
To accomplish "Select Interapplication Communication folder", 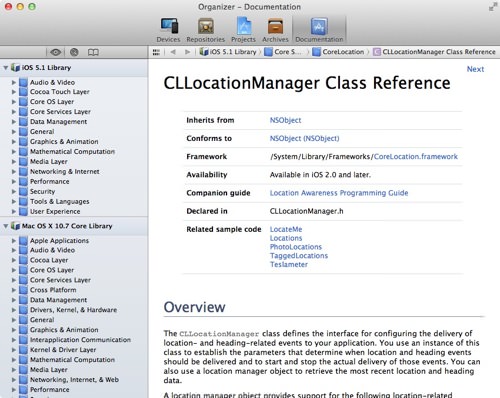I will pos(80,340).
